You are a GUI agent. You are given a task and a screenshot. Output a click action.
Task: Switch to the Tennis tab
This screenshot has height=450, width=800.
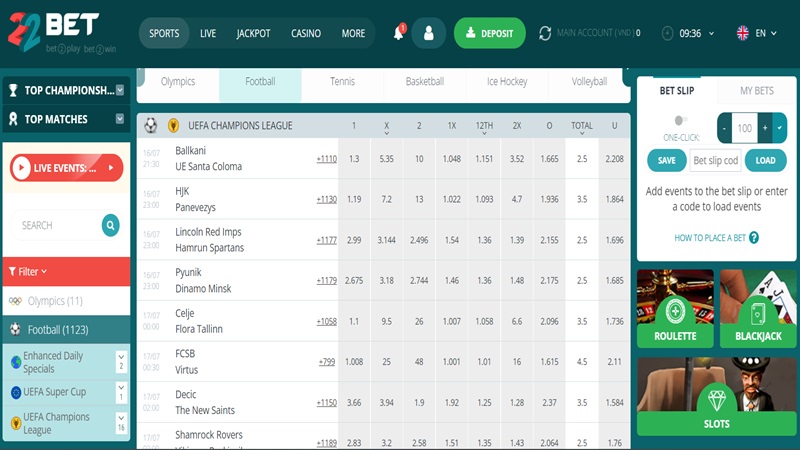(x=342, y=82)
